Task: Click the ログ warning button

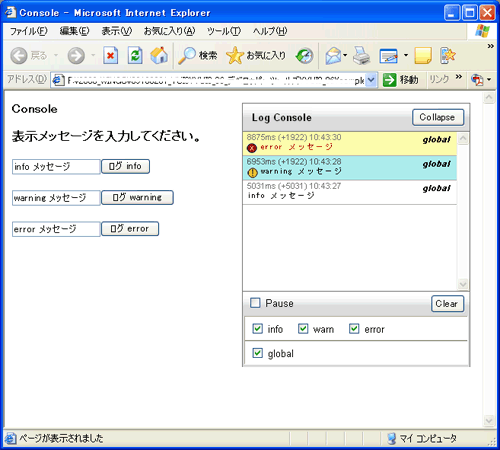Action: point(137,198)
